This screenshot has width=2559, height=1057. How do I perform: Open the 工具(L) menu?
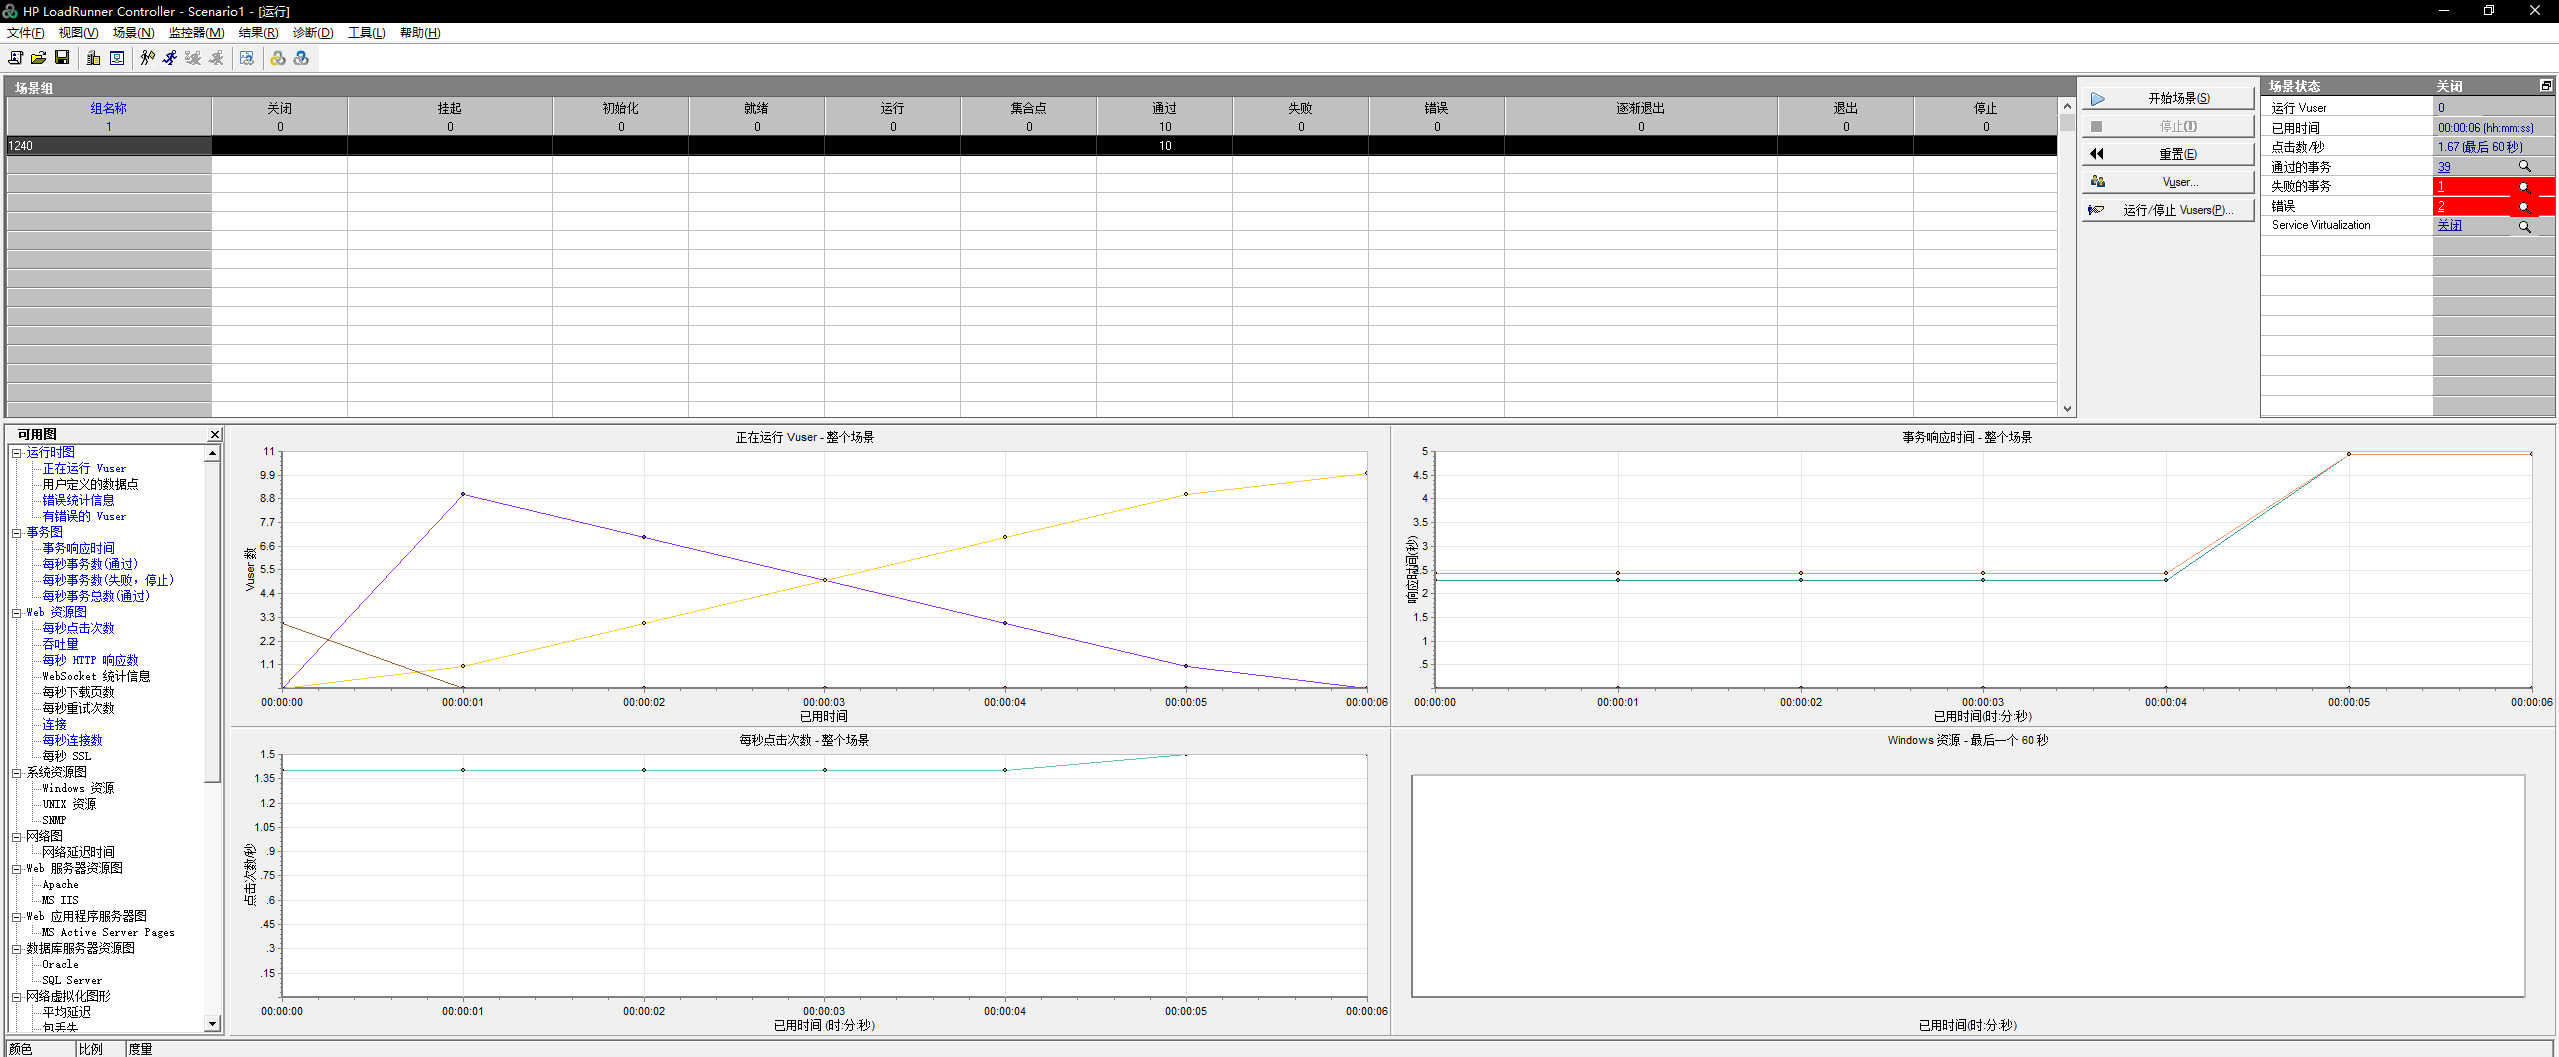coord(366,33)
